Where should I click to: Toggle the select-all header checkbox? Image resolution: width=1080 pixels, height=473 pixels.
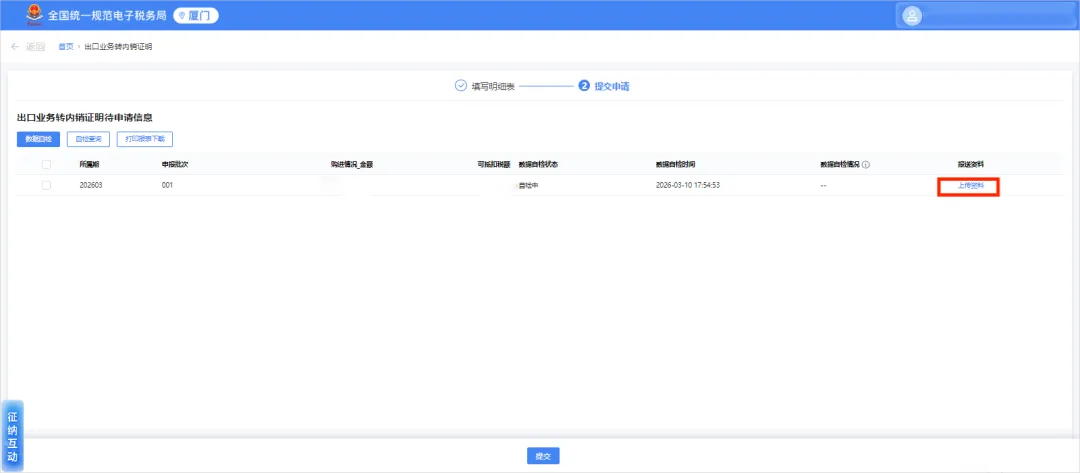point(46,165)
